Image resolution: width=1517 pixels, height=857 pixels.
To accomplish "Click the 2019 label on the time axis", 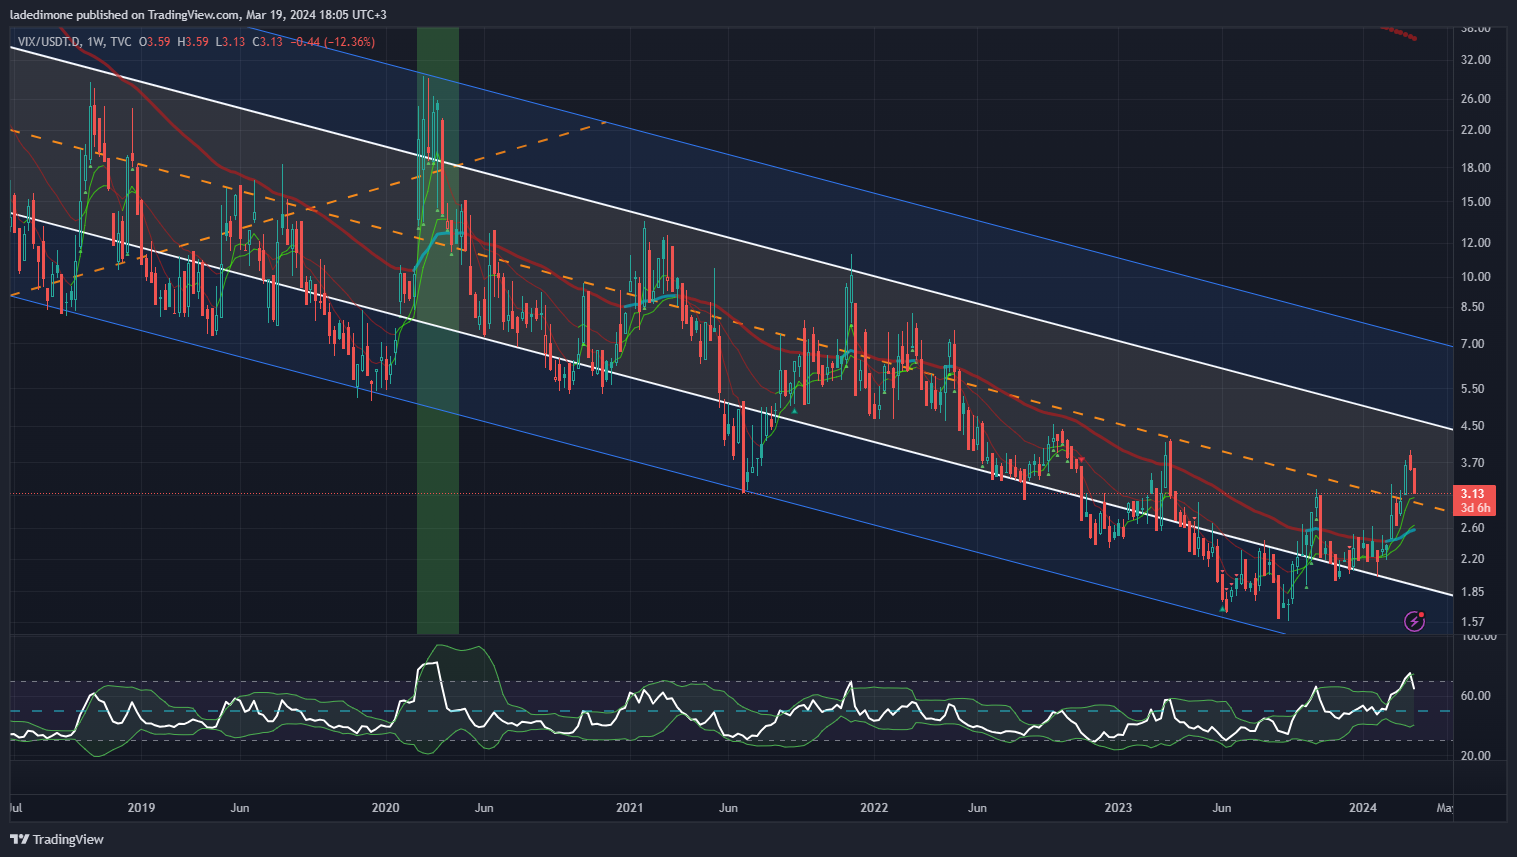I will pyautogui.click(x=141, y=808).
